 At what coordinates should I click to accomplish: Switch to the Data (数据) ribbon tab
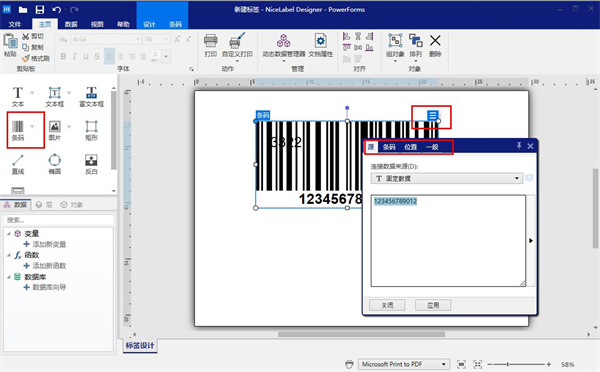pos(71,24)
